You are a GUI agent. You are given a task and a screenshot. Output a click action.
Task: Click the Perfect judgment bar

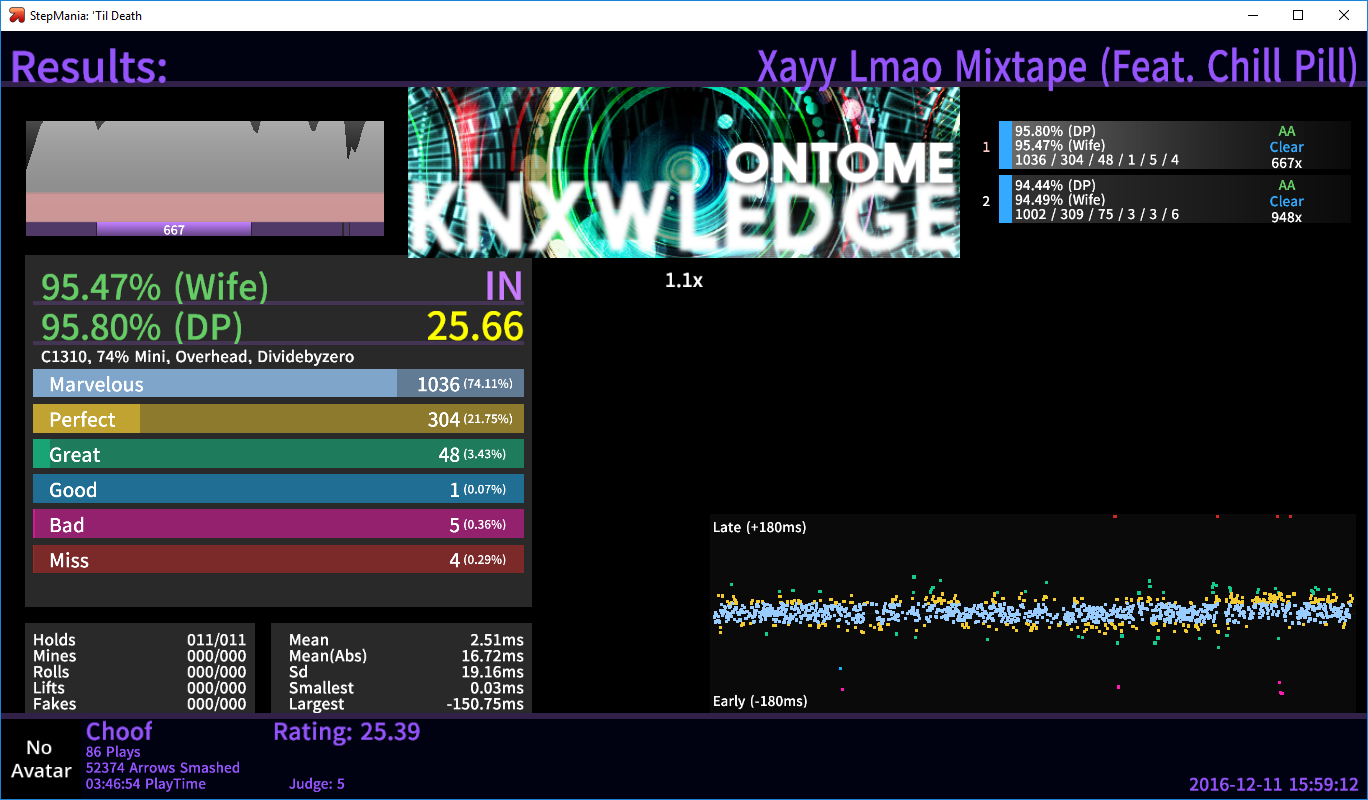point(278,419)
